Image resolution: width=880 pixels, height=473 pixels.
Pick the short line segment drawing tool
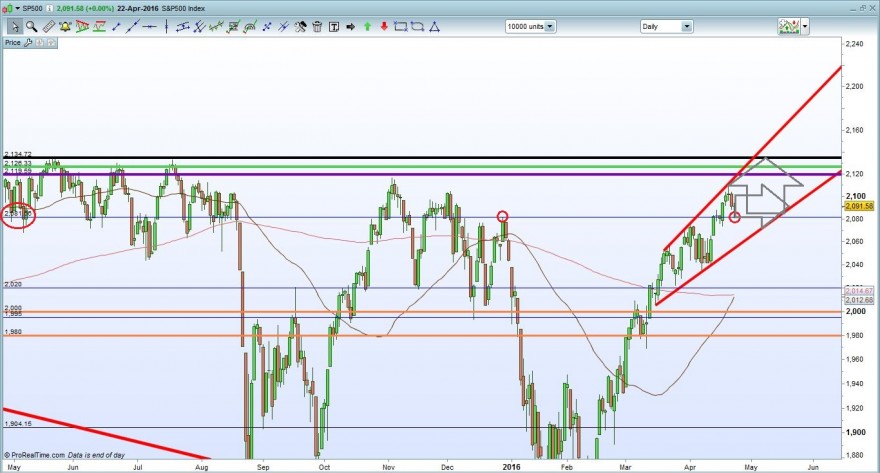116,26
